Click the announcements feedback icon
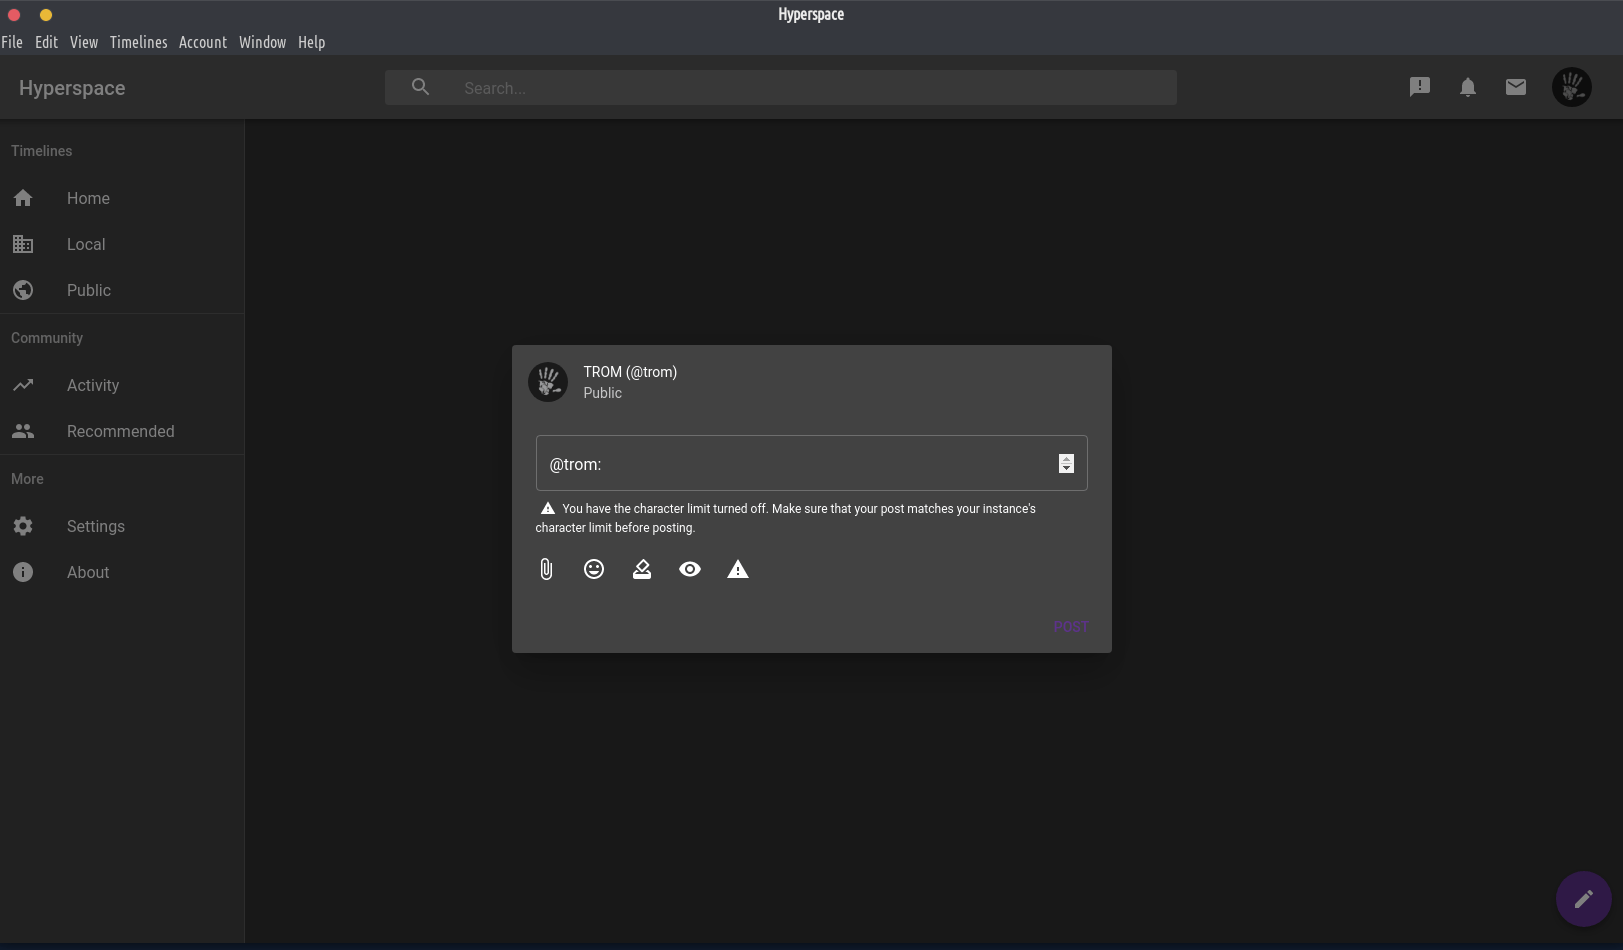 1420,87
